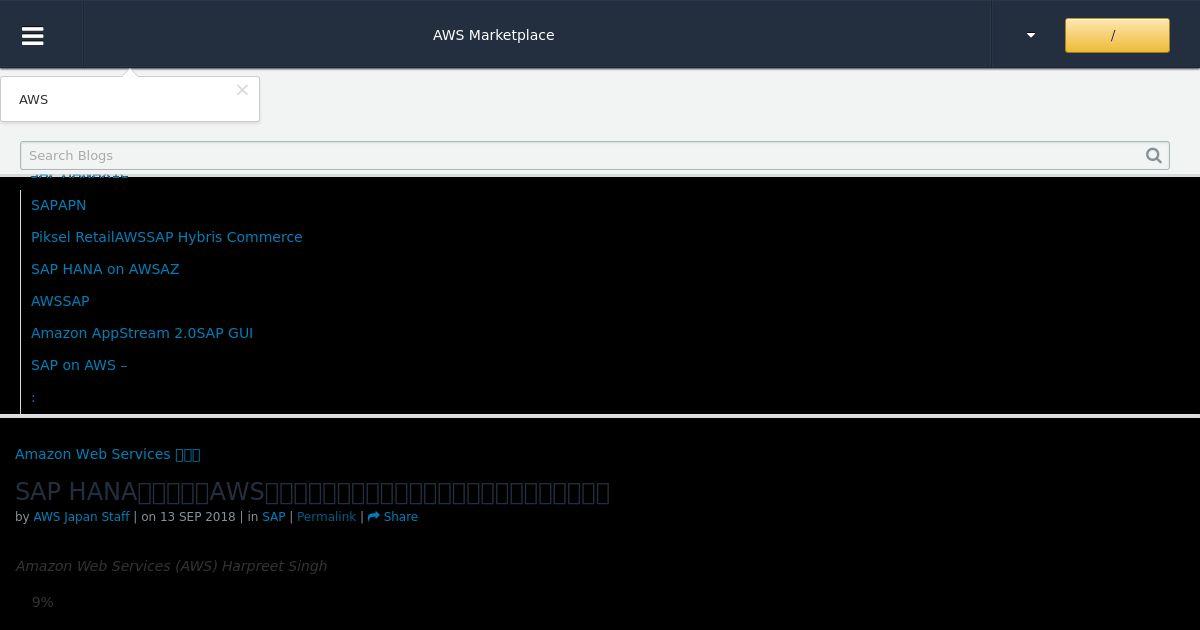
Task: Open the SAP HANA article title
Action: pyautogui.click(x=312, y=492)
